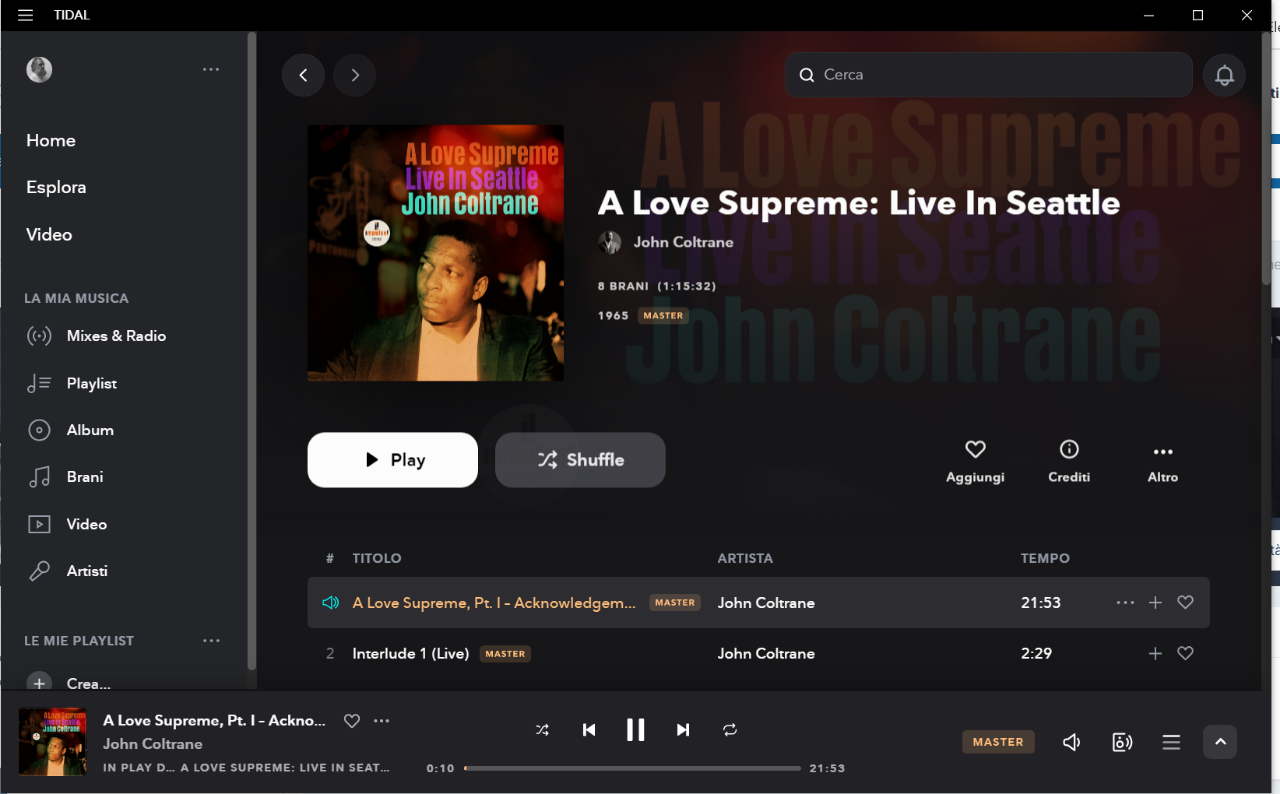
Task: Expand now playing view with chevron up
Action: point(1220,742)
